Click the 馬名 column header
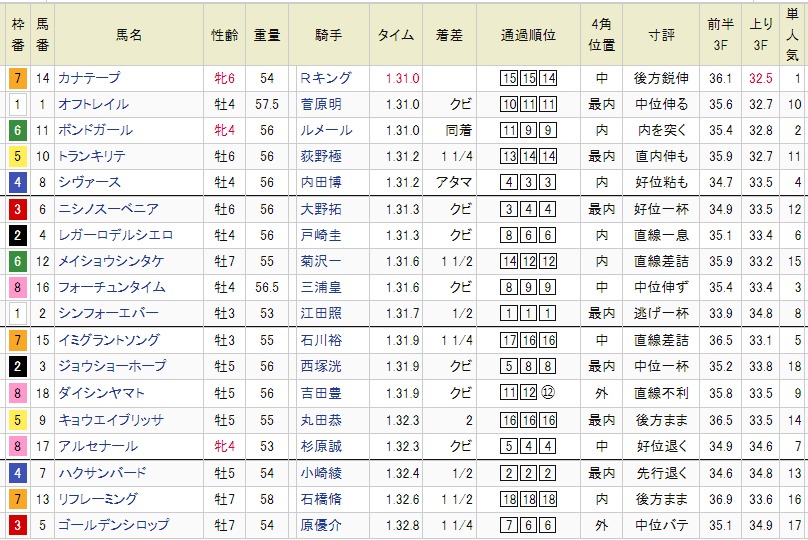The width and height of the screenshot is (808, 540). pyautogui.click(x=128, y=35)
